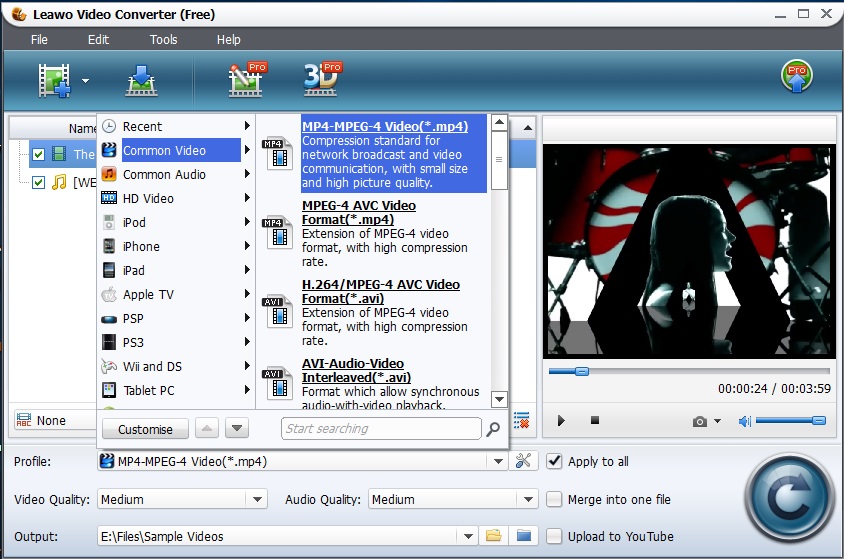Click the profile settings tools icon
Viewport: 844px width, 559px height.
coord(523,461)
